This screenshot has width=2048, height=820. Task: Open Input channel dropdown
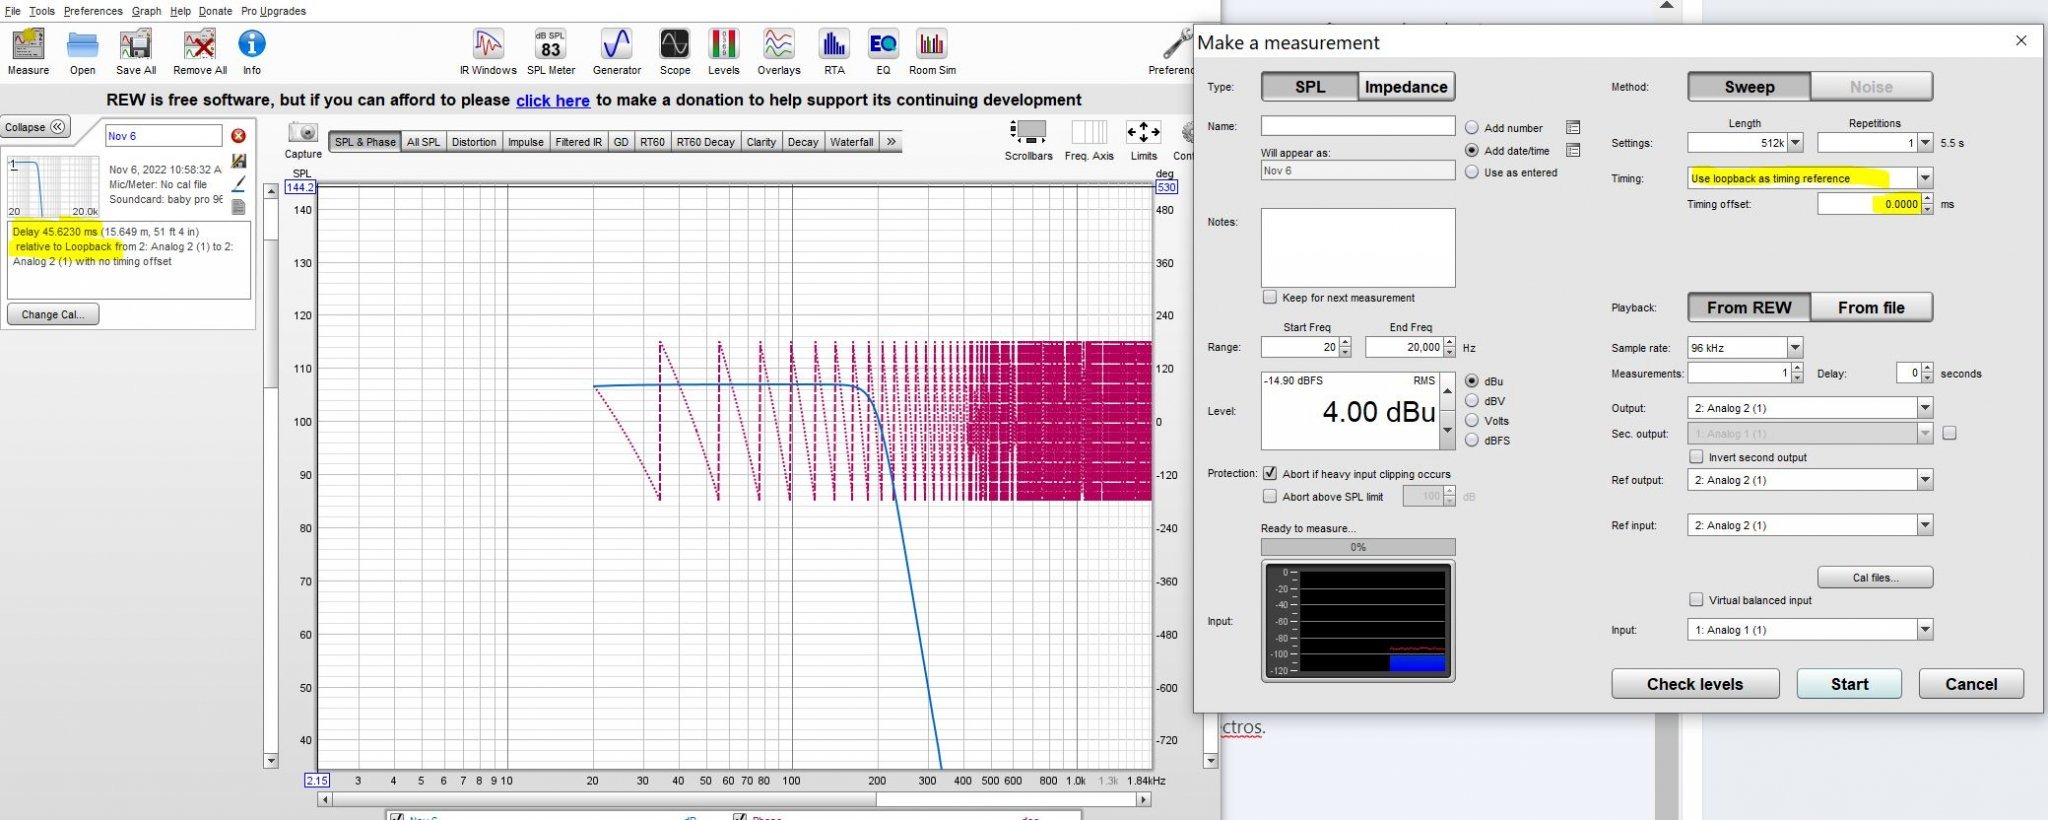pos(1925,630)
